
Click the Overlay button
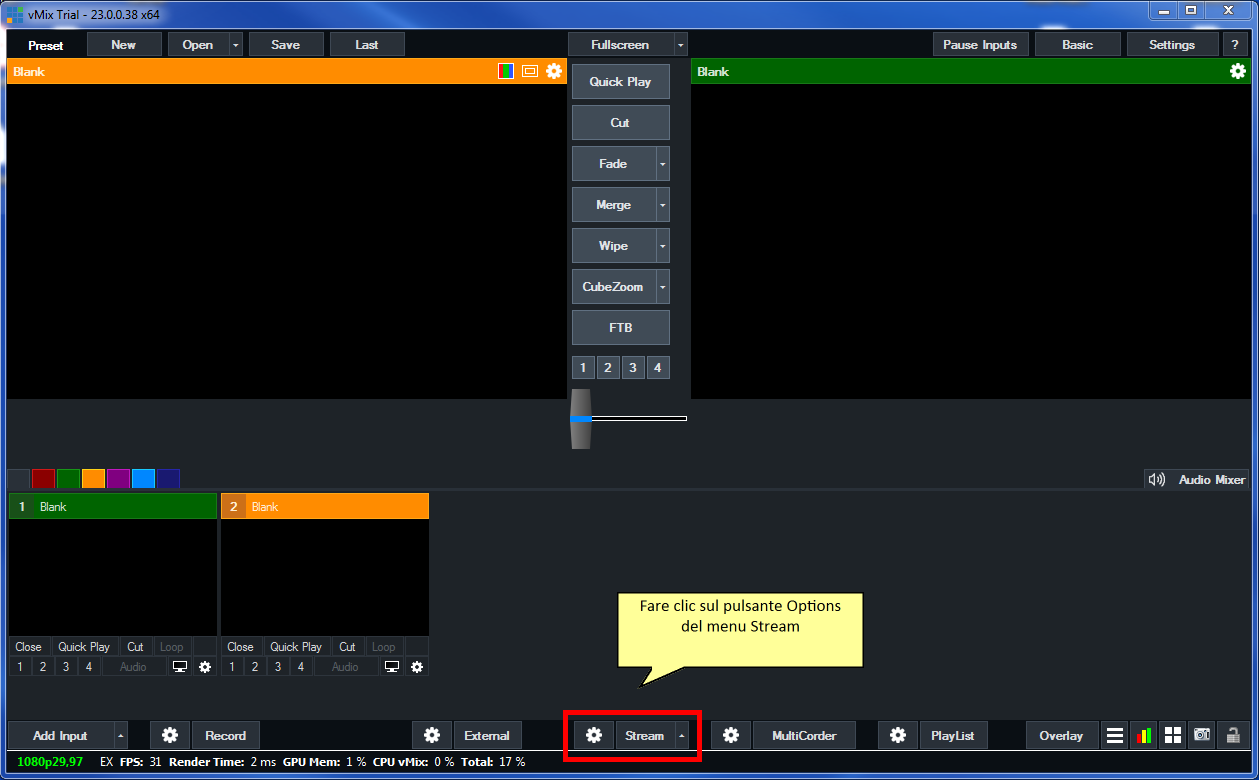click(x=1061, y=735)
